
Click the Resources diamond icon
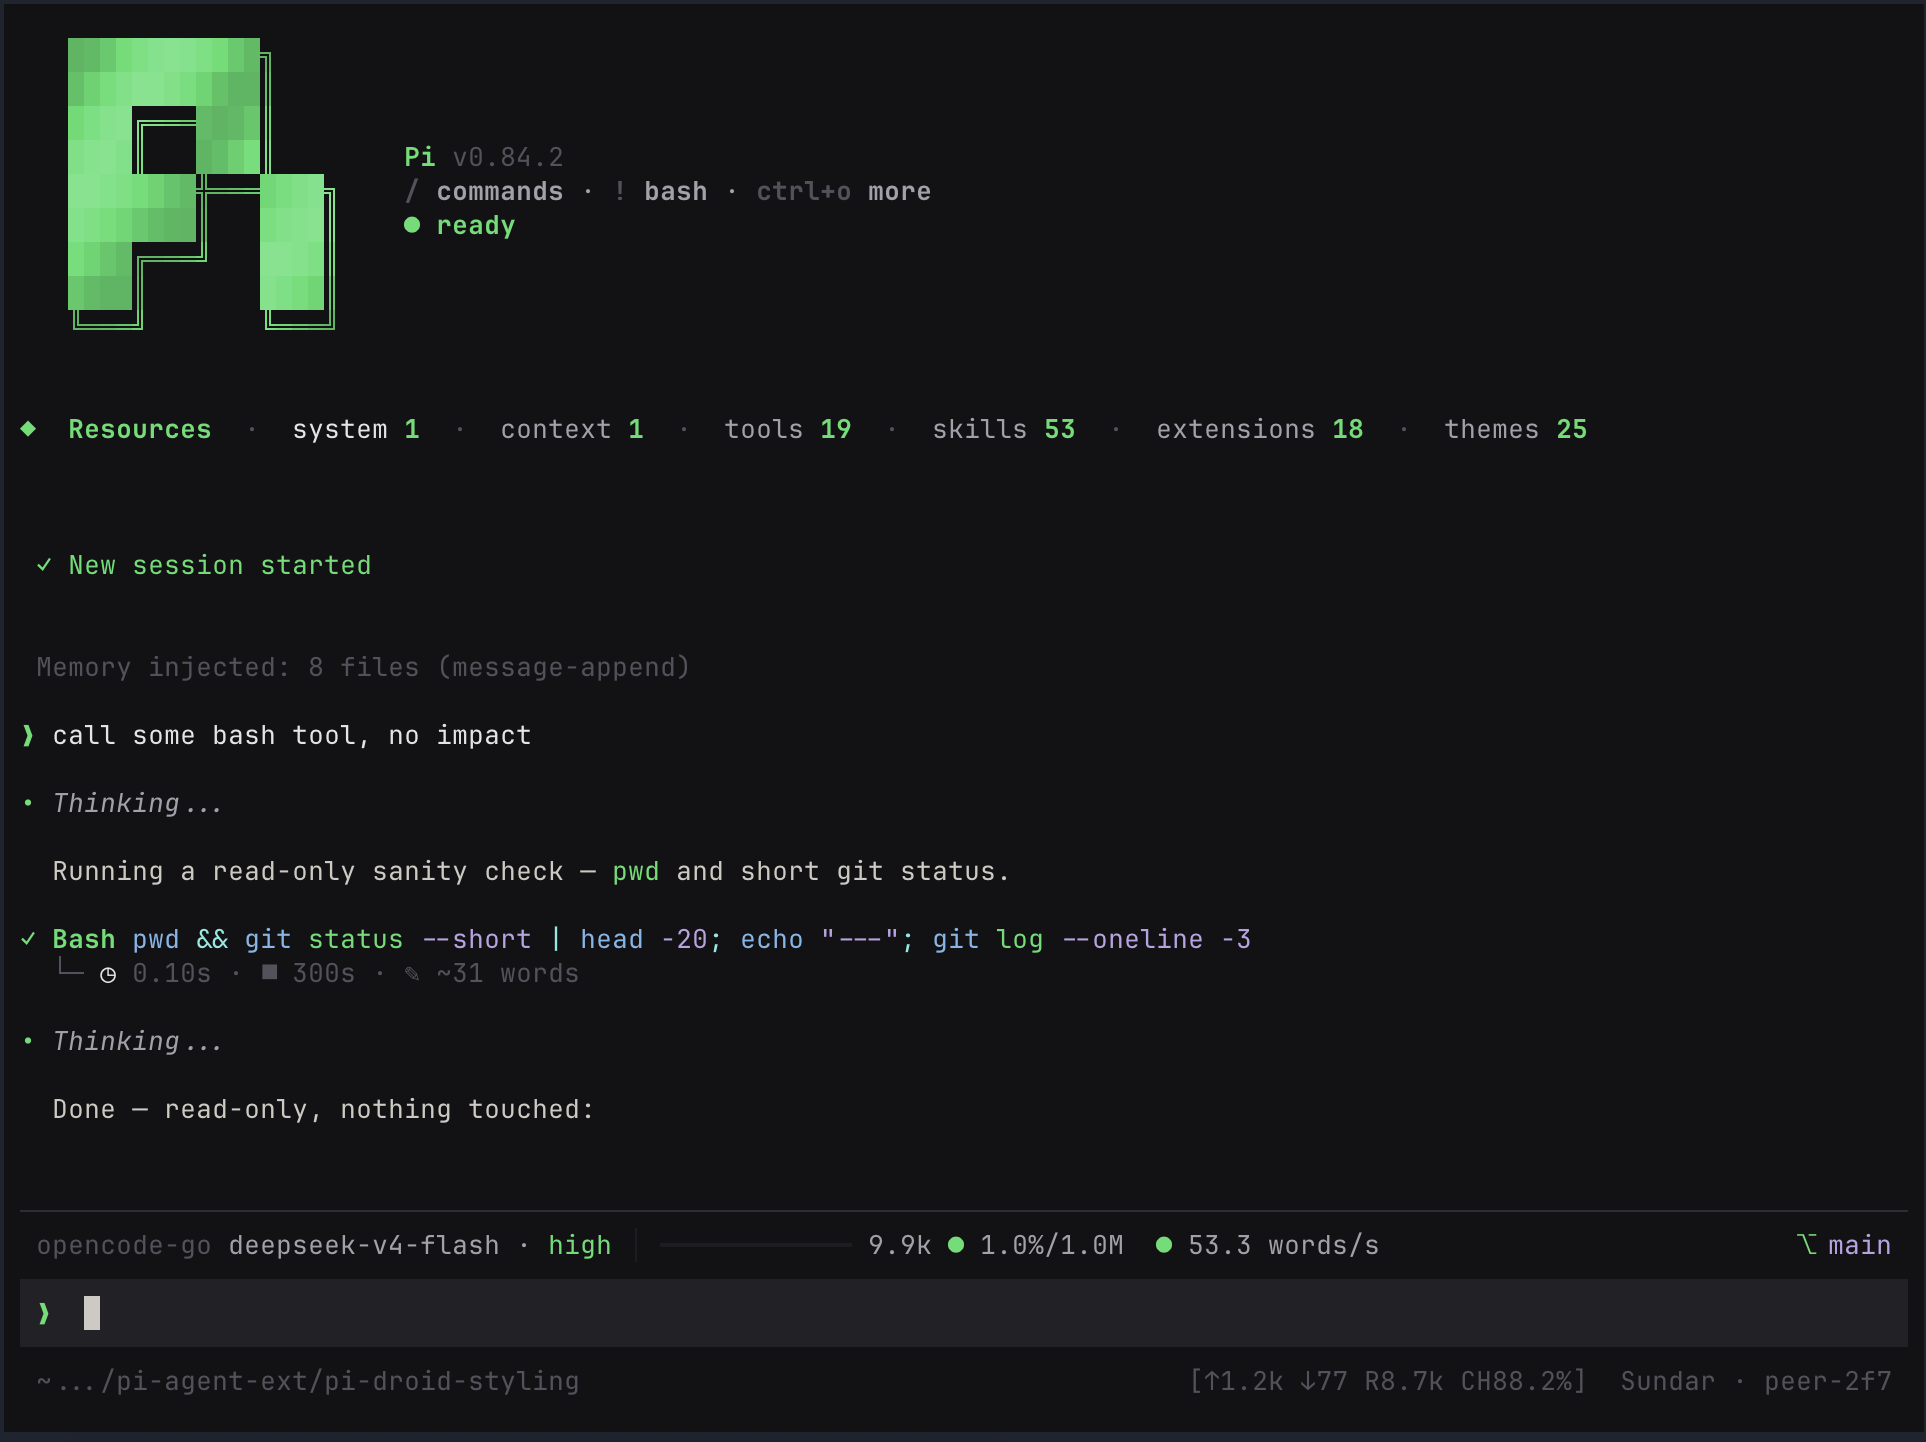[28, 429]
